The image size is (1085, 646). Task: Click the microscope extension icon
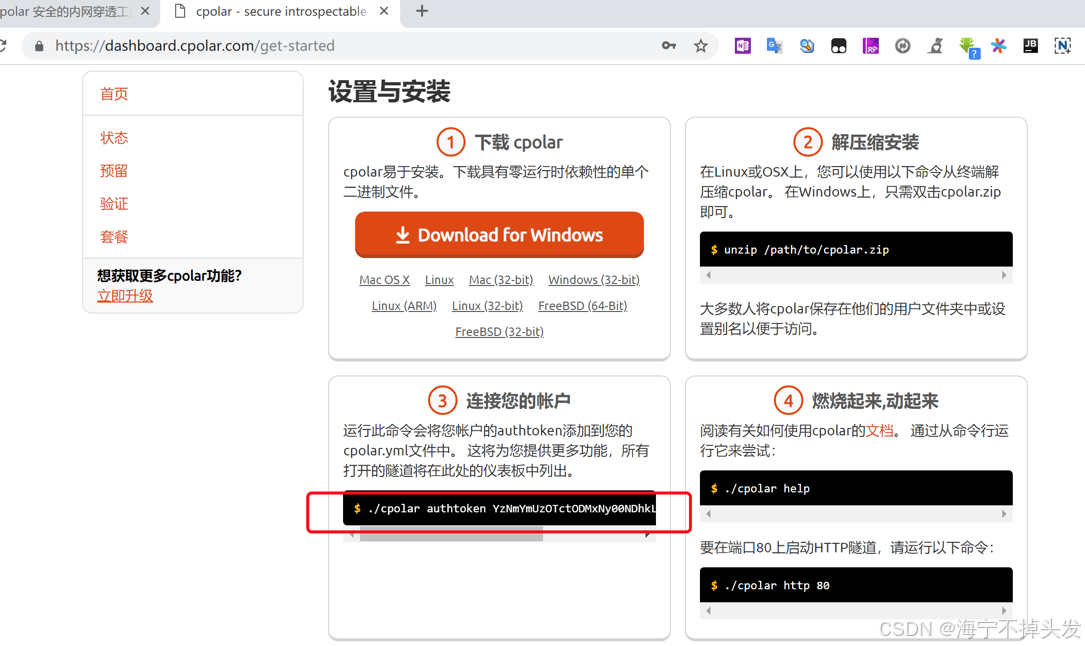coord(936,46)
